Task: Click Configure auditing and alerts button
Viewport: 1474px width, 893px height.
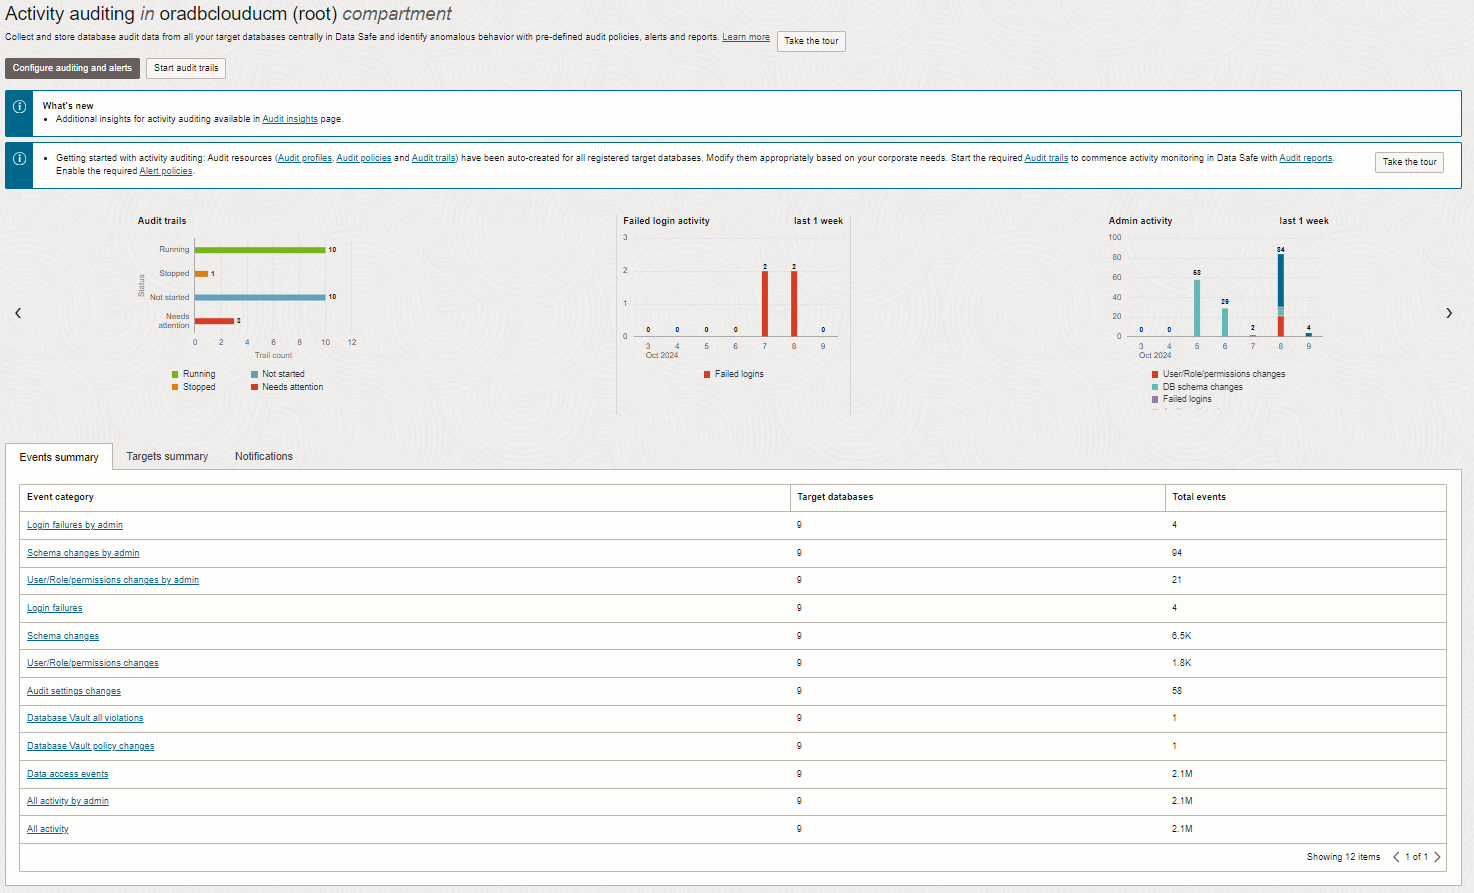Action: (72, 68)
